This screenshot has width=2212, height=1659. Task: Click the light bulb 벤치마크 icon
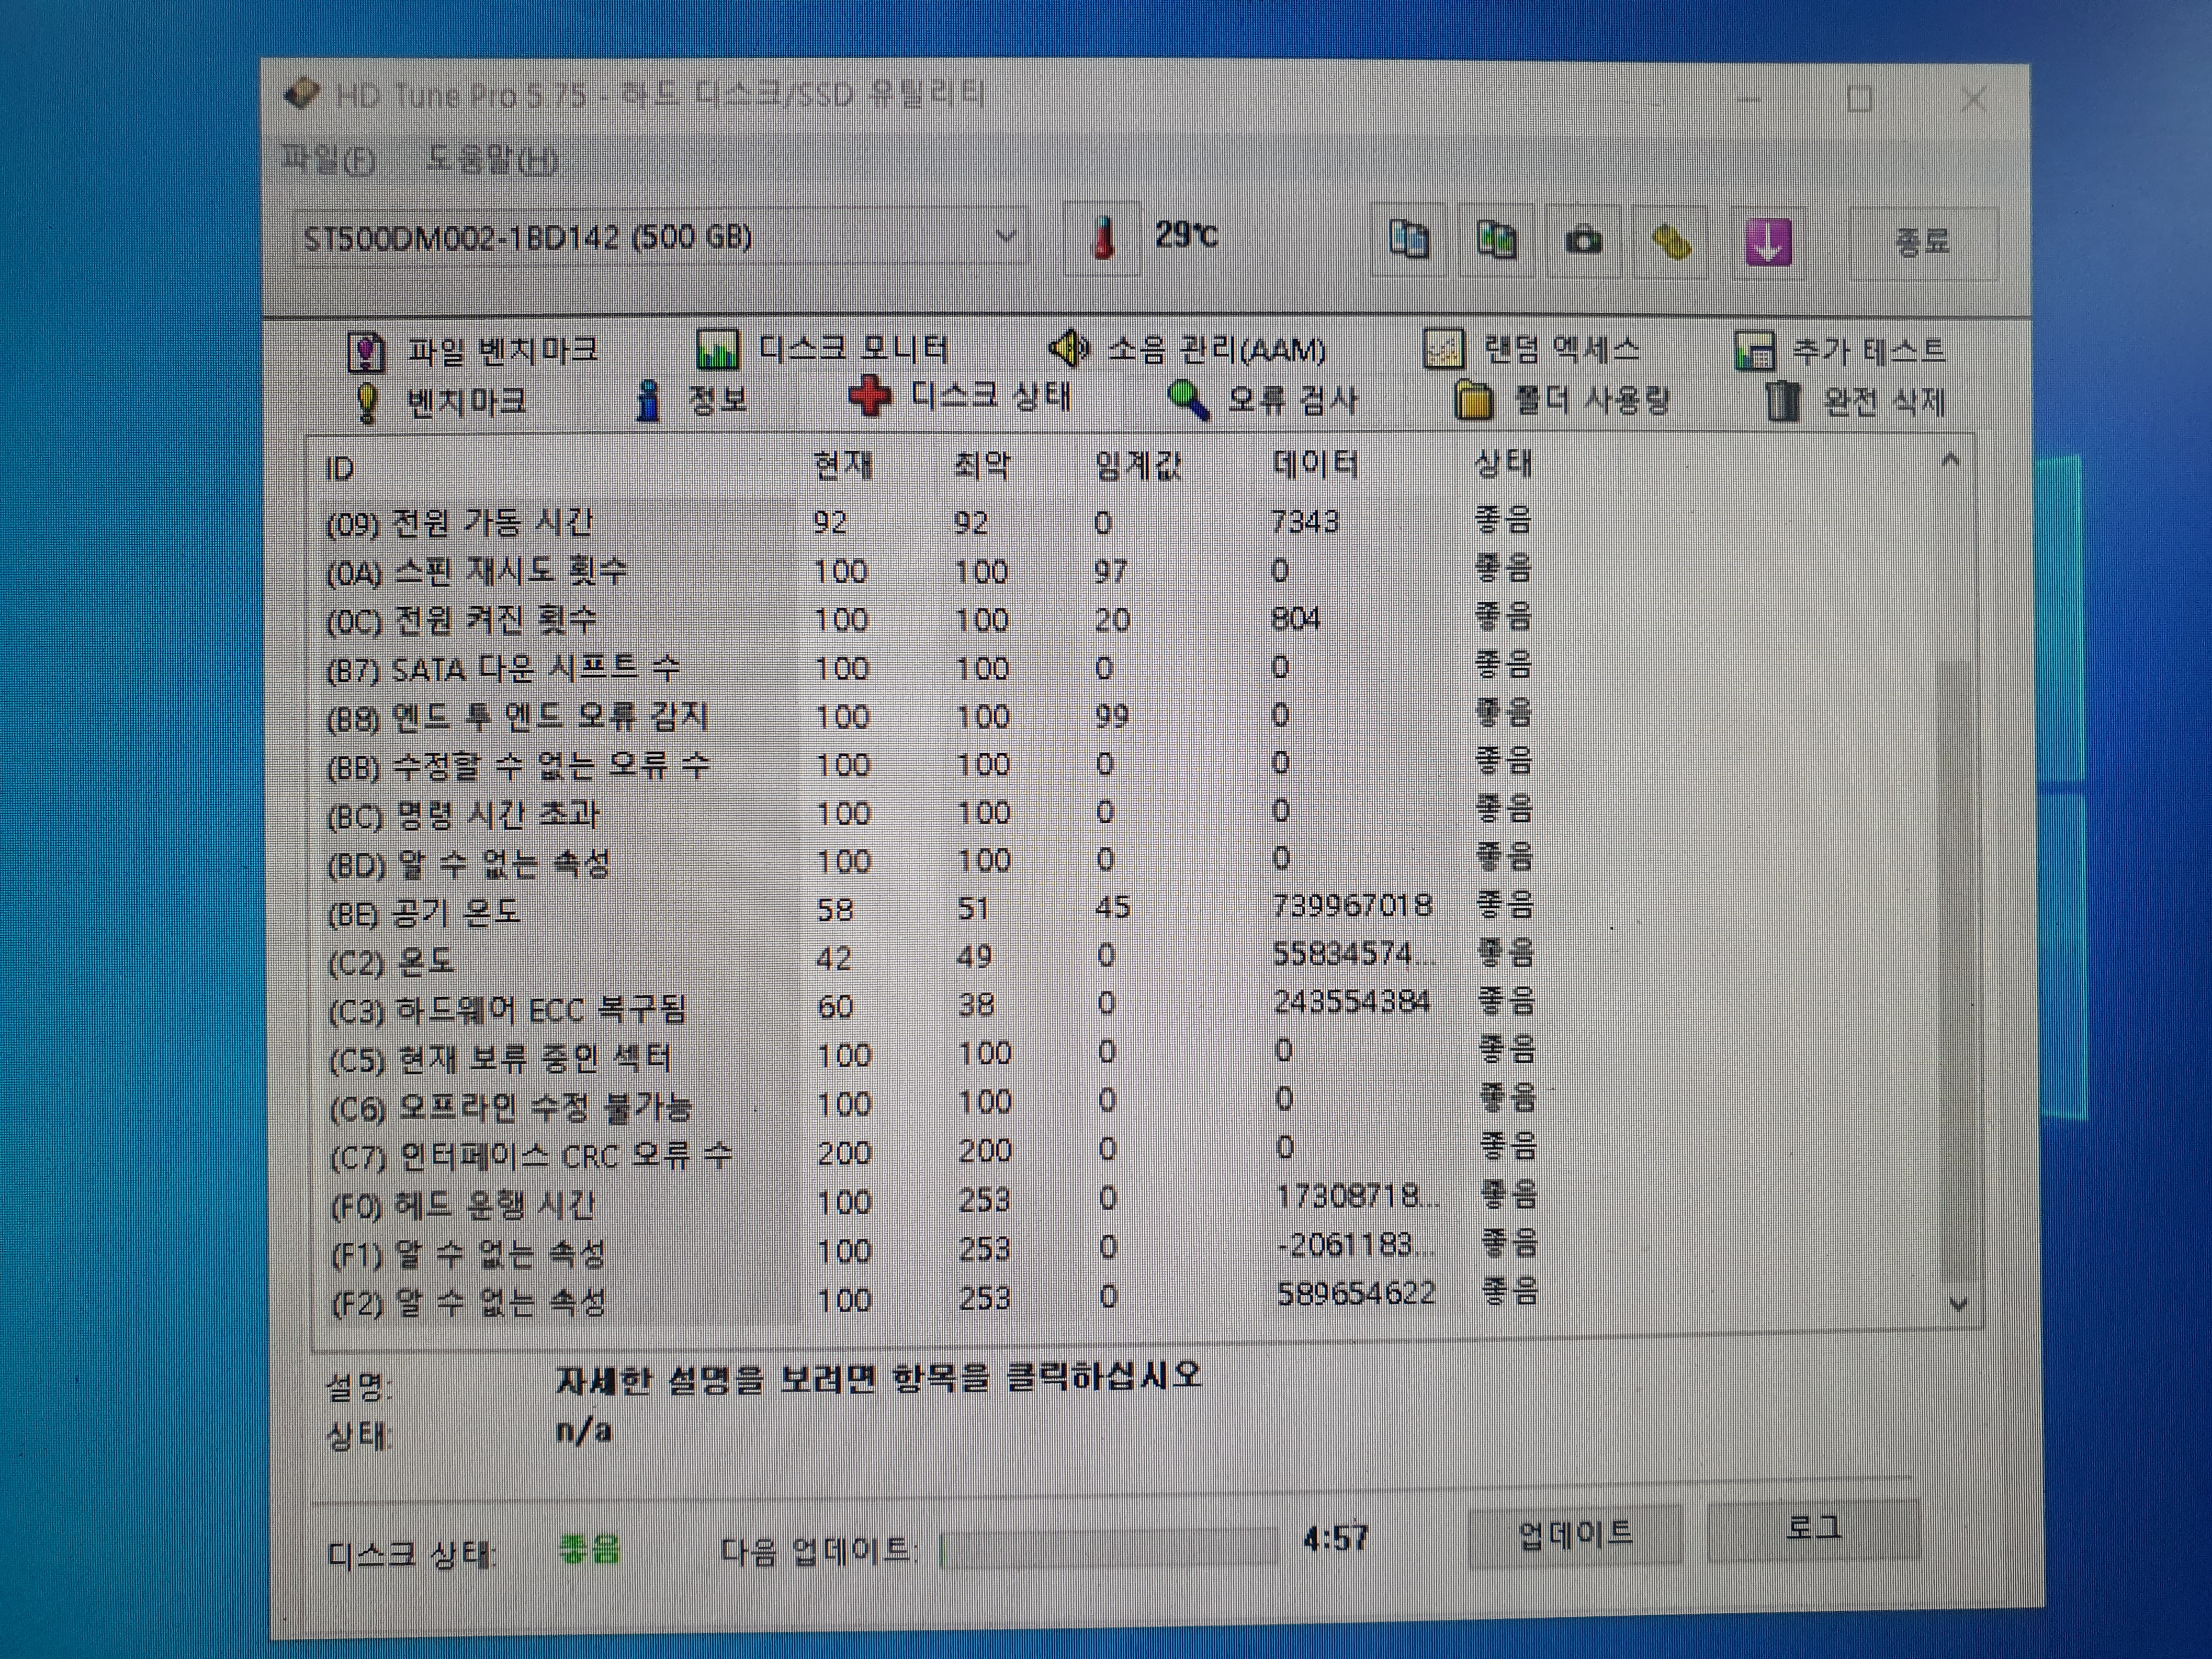pos(367,403)
